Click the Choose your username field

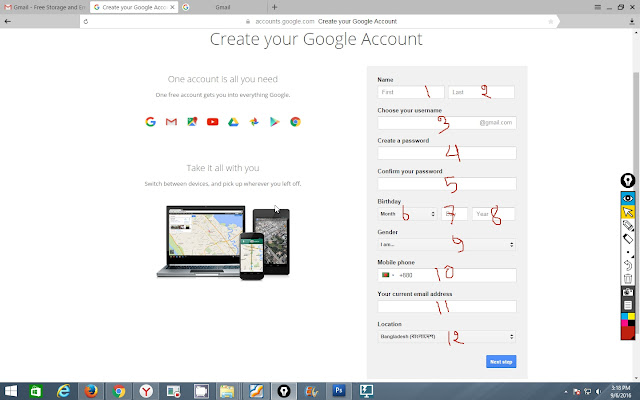click(447, 122)
